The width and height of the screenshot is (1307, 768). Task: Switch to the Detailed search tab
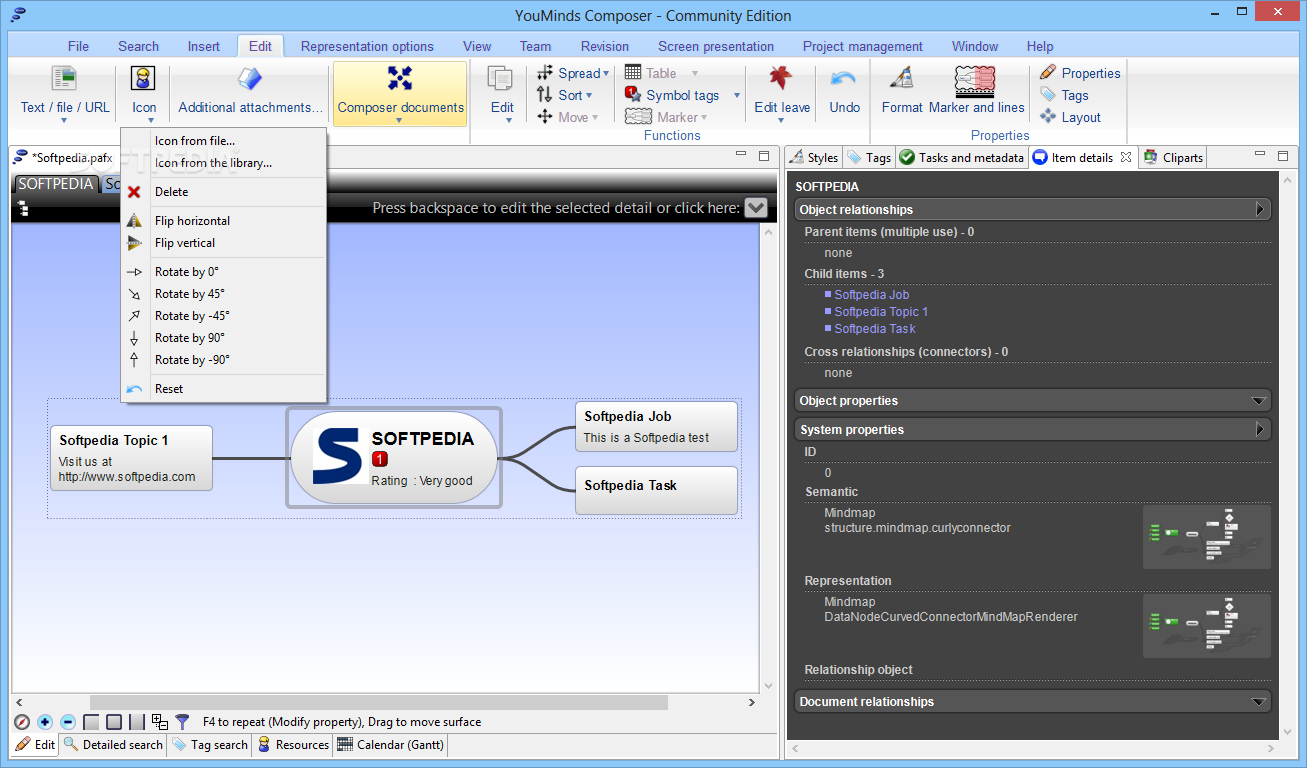[113, 745]
